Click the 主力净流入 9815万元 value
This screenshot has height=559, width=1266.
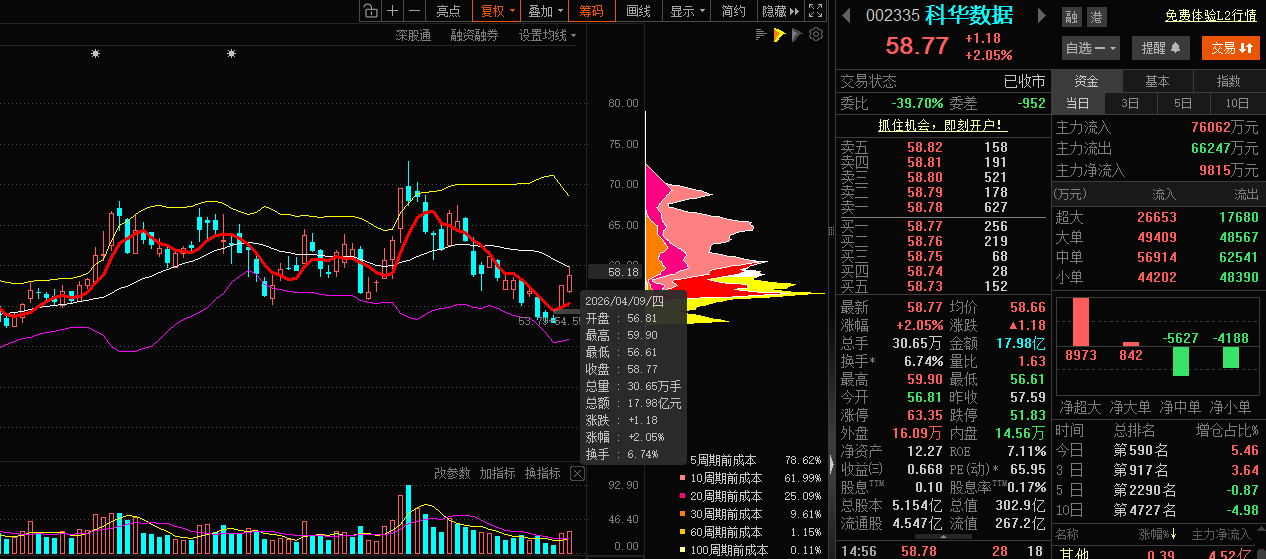pos(1230,170)
